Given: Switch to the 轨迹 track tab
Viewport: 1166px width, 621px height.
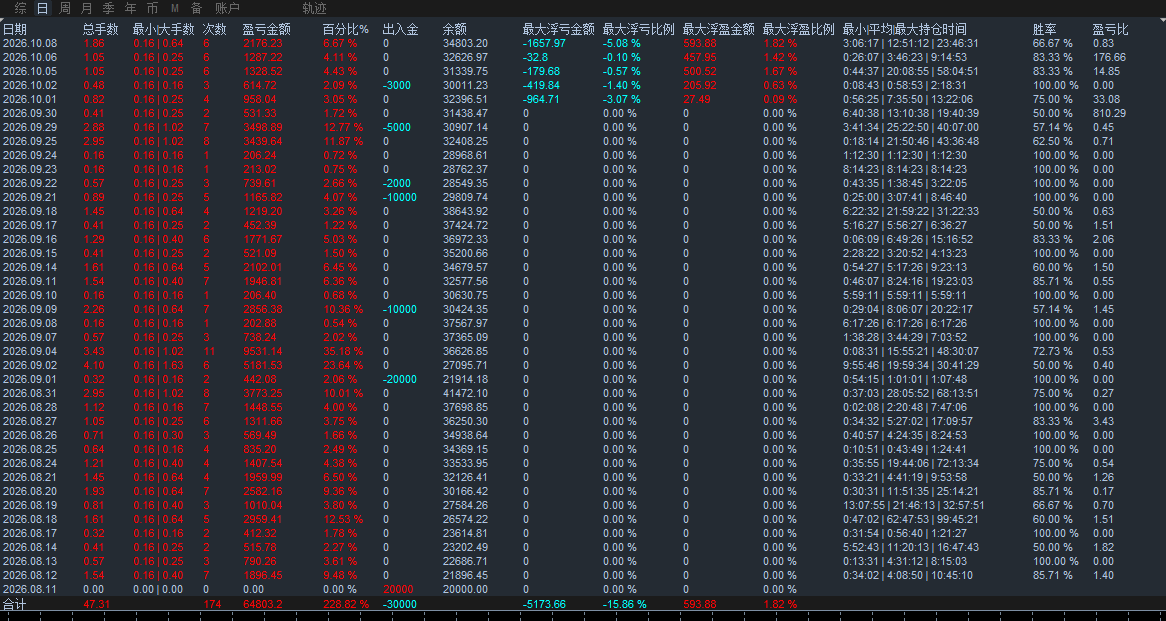Looking at the screenshot, I should pyautogui.click(x=315, y=9).
